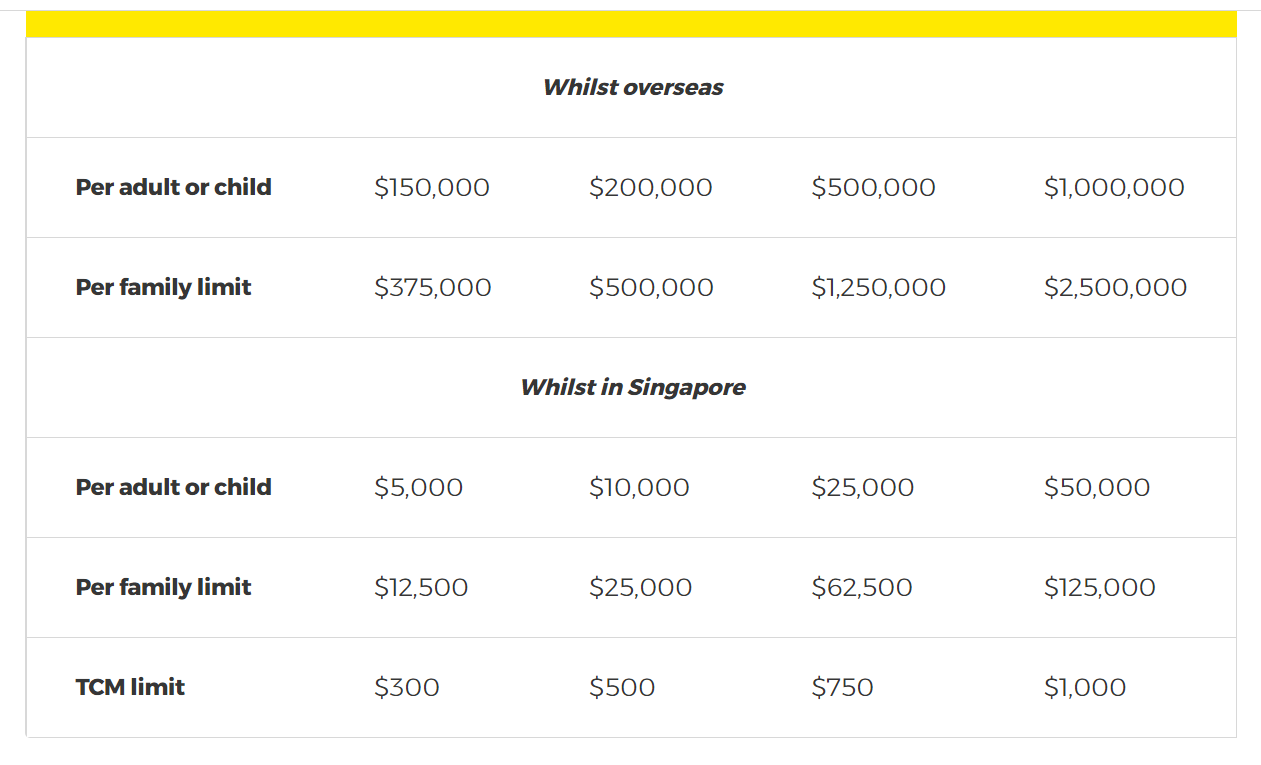Click the $10,000 Singapore amount
The image size is (1261, 765).
click(x=639, y=487)
